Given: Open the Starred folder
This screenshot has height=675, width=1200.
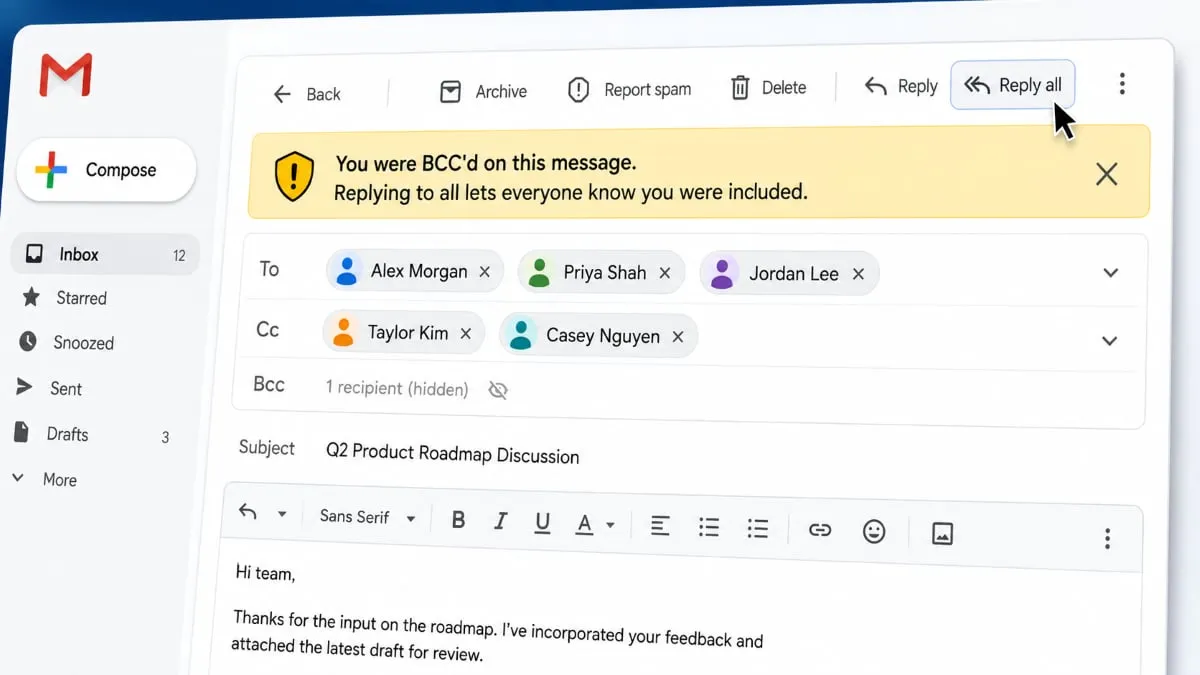Looking at the screenshot, I should coord(64,298).
